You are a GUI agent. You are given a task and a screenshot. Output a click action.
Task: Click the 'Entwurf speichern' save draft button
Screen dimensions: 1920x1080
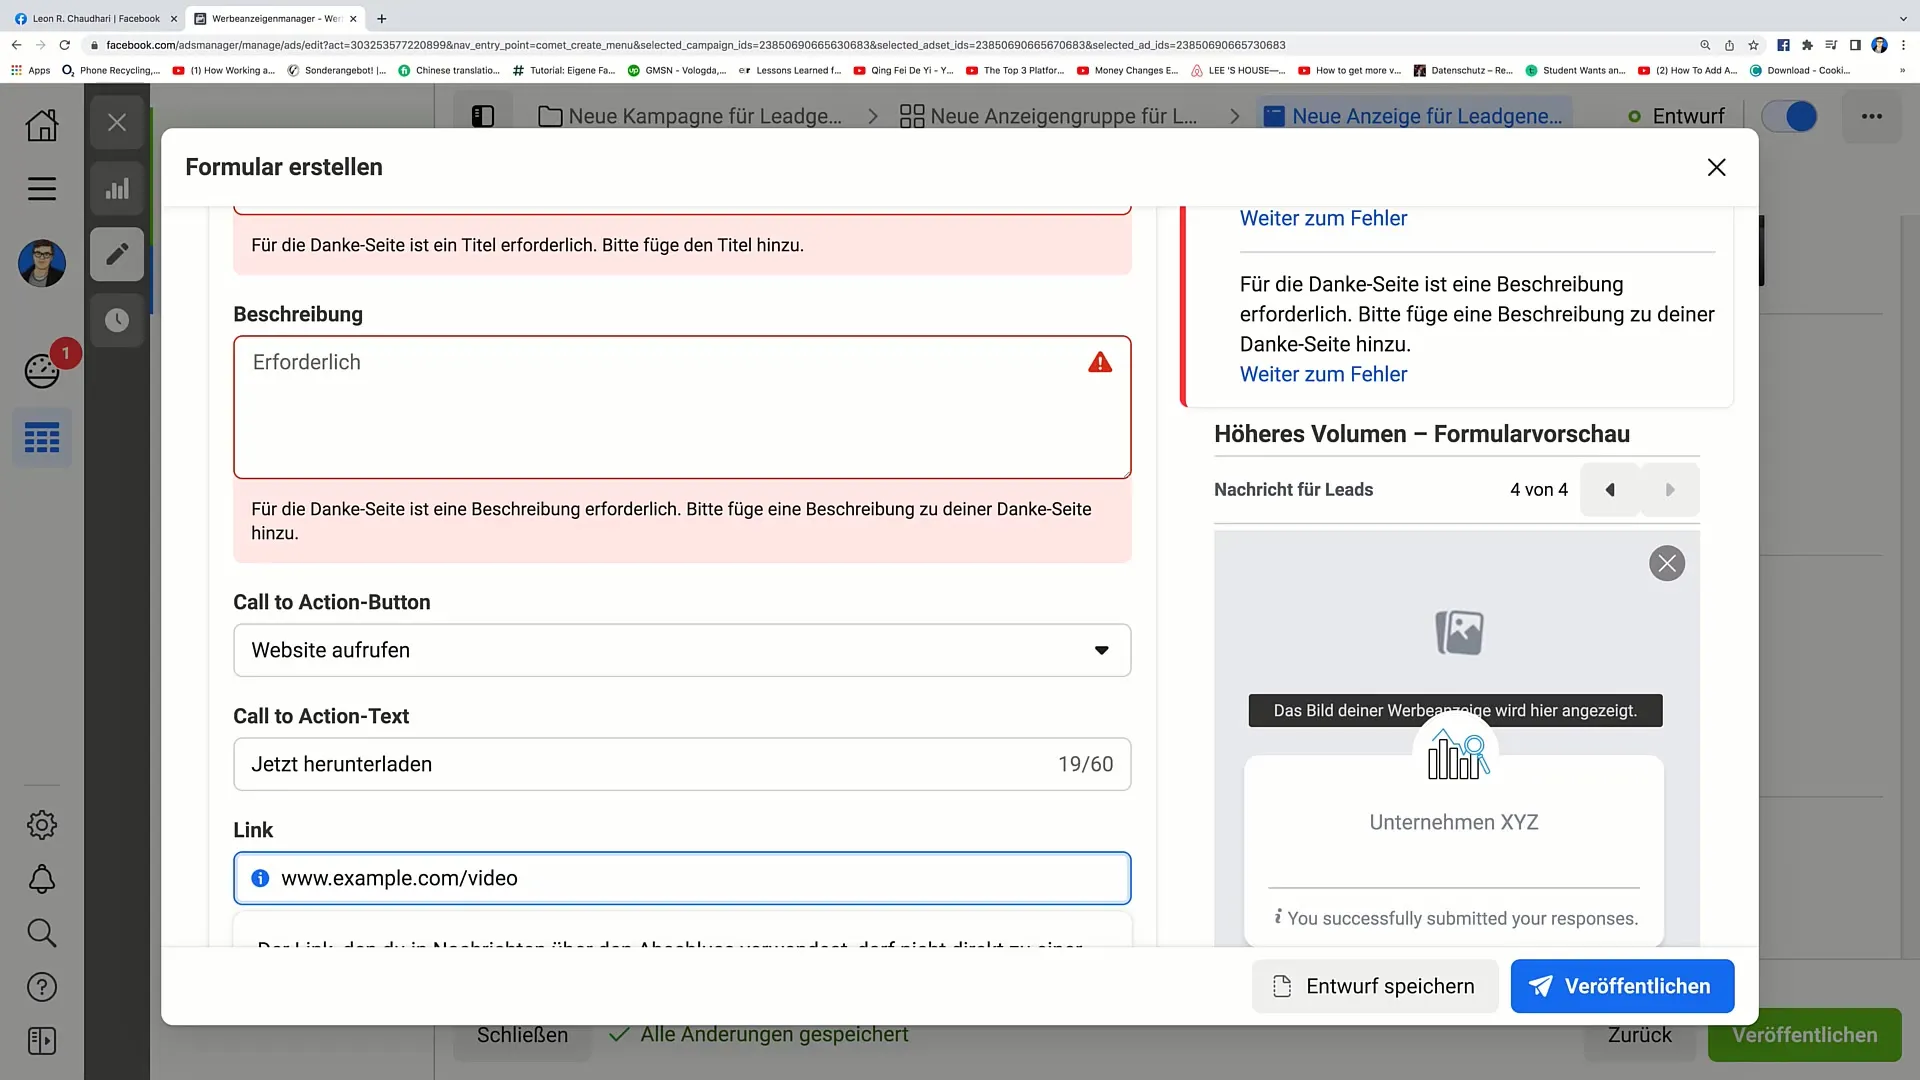[x=1373, y=985]
